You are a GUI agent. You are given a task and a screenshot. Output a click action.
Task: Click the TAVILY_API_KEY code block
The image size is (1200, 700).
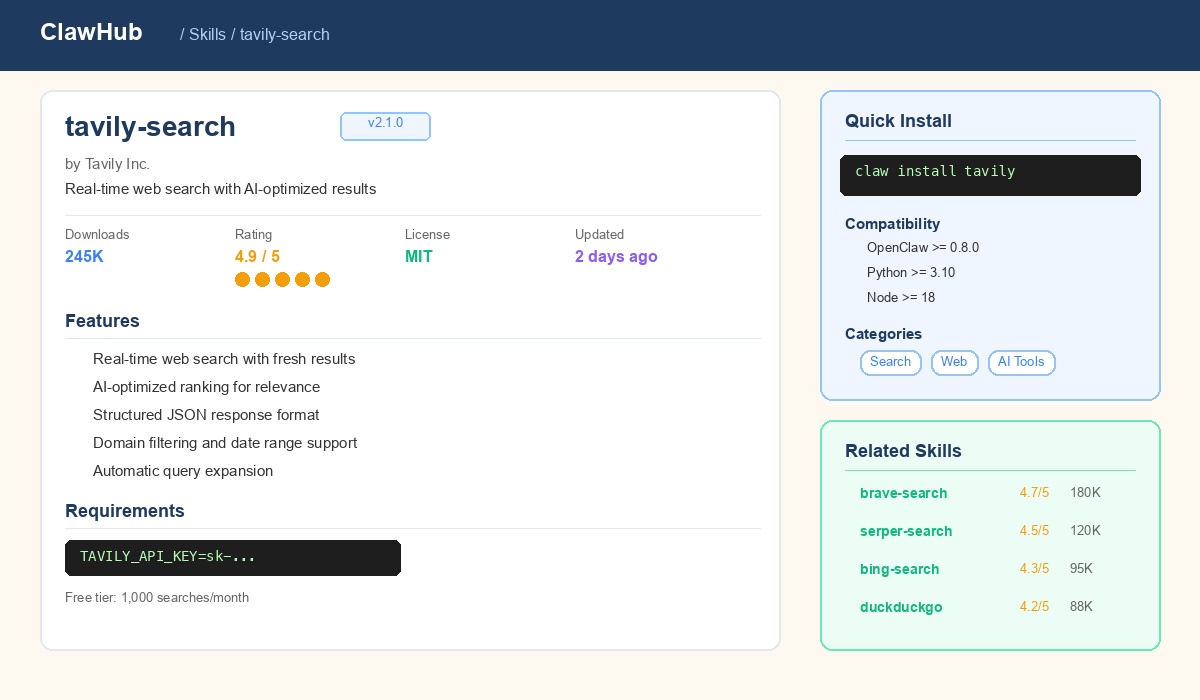click(233, 558)
